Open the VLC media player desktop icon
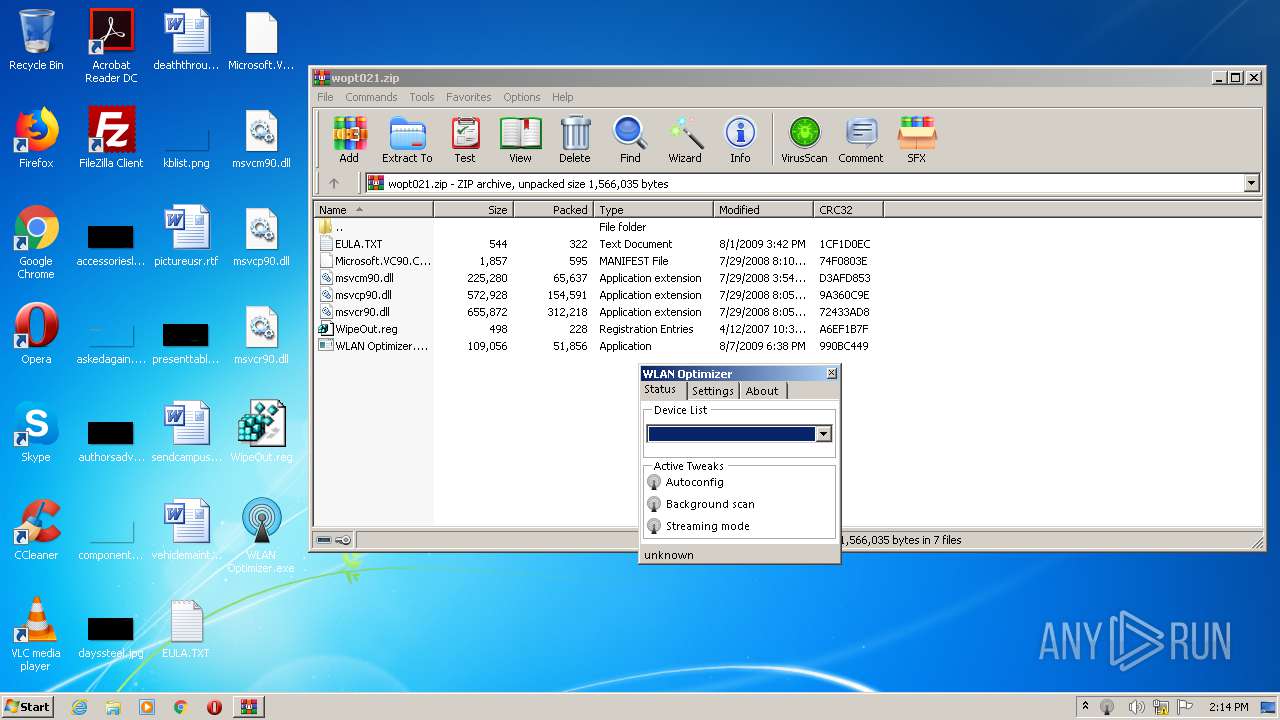Image resolution: width=1280 pixels, height=720 pixels. (36, 635)
